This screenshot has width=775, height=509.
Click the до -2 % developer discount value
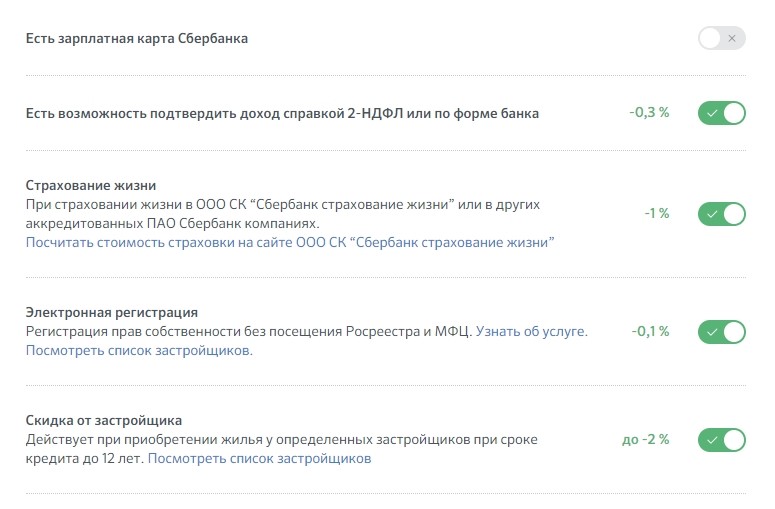point(646,439)
